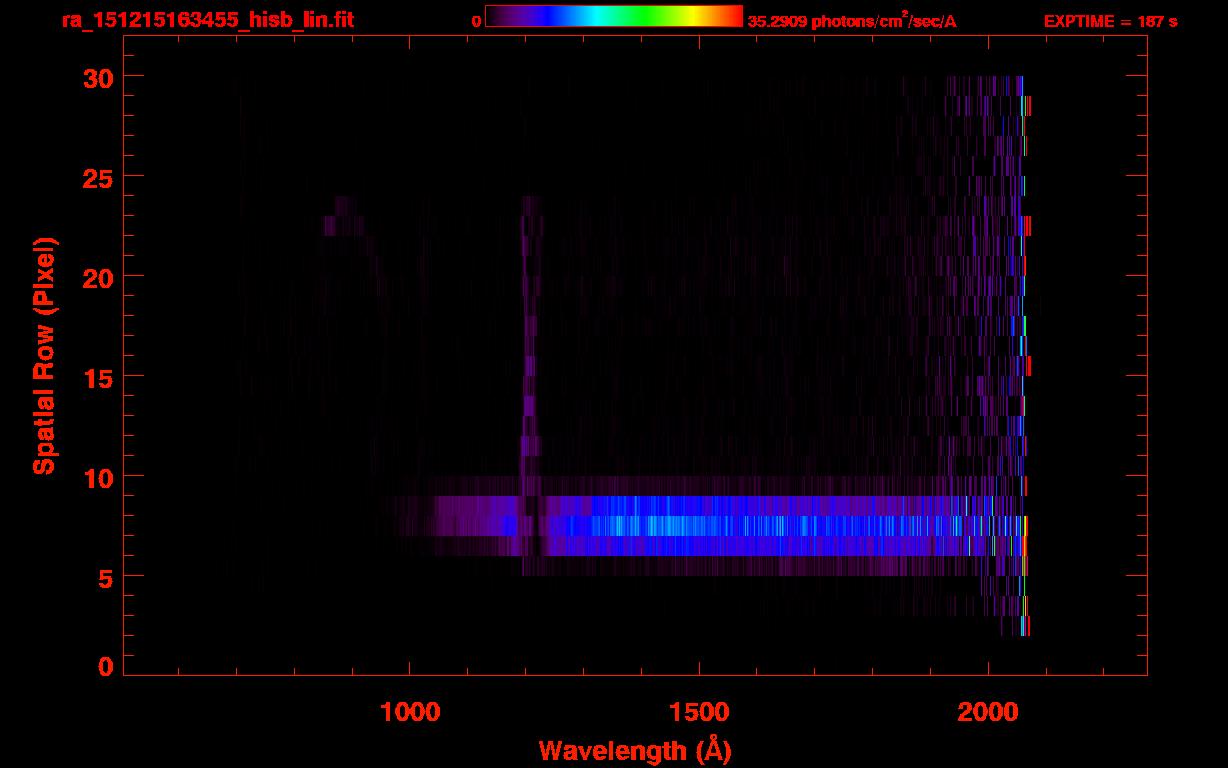This screenshot has width=1228, height=768.
Task: Click the curved faint feature near row 23
Action: [355, 245]
